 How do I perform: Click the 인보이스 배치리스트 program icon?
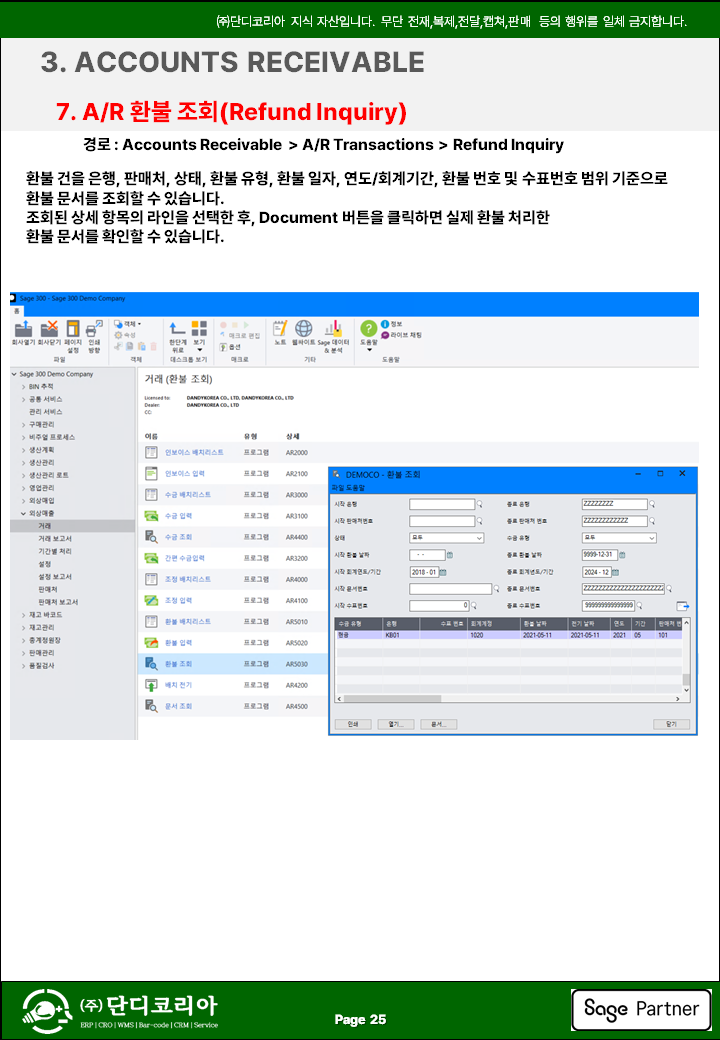click(x=151, y=452)
